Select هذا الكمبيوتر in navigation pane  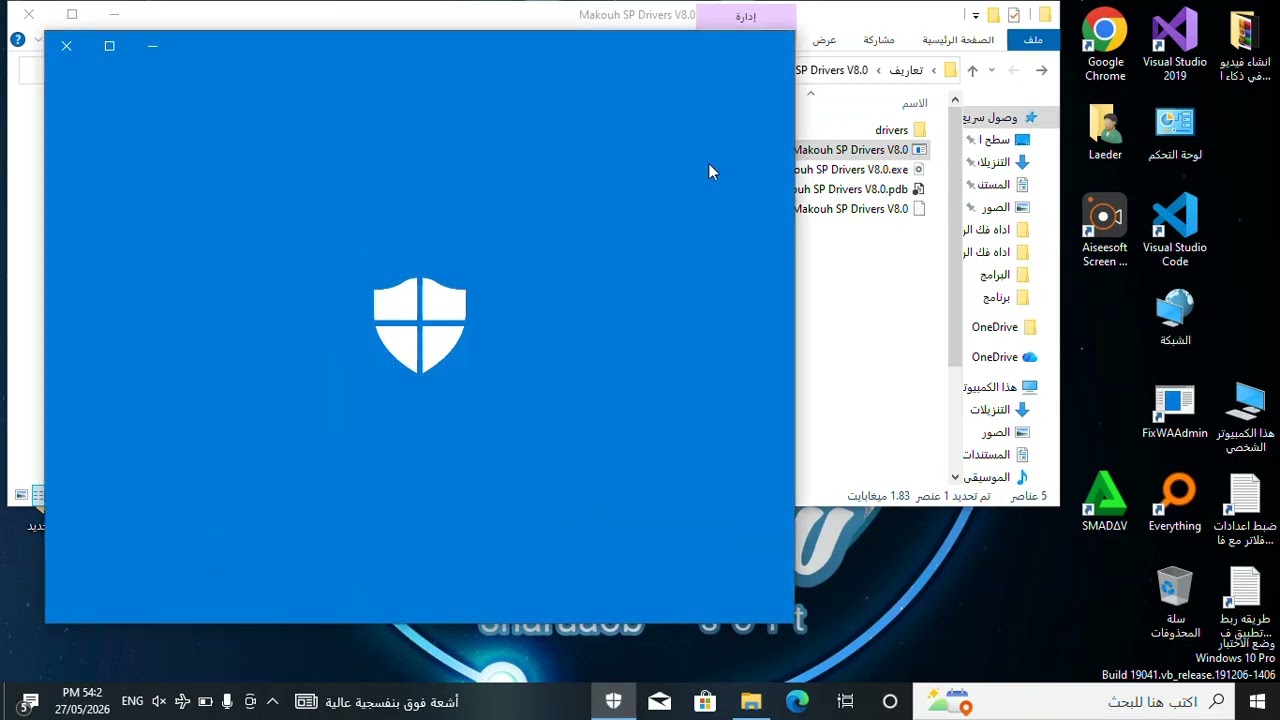[x=1000, y=387]
